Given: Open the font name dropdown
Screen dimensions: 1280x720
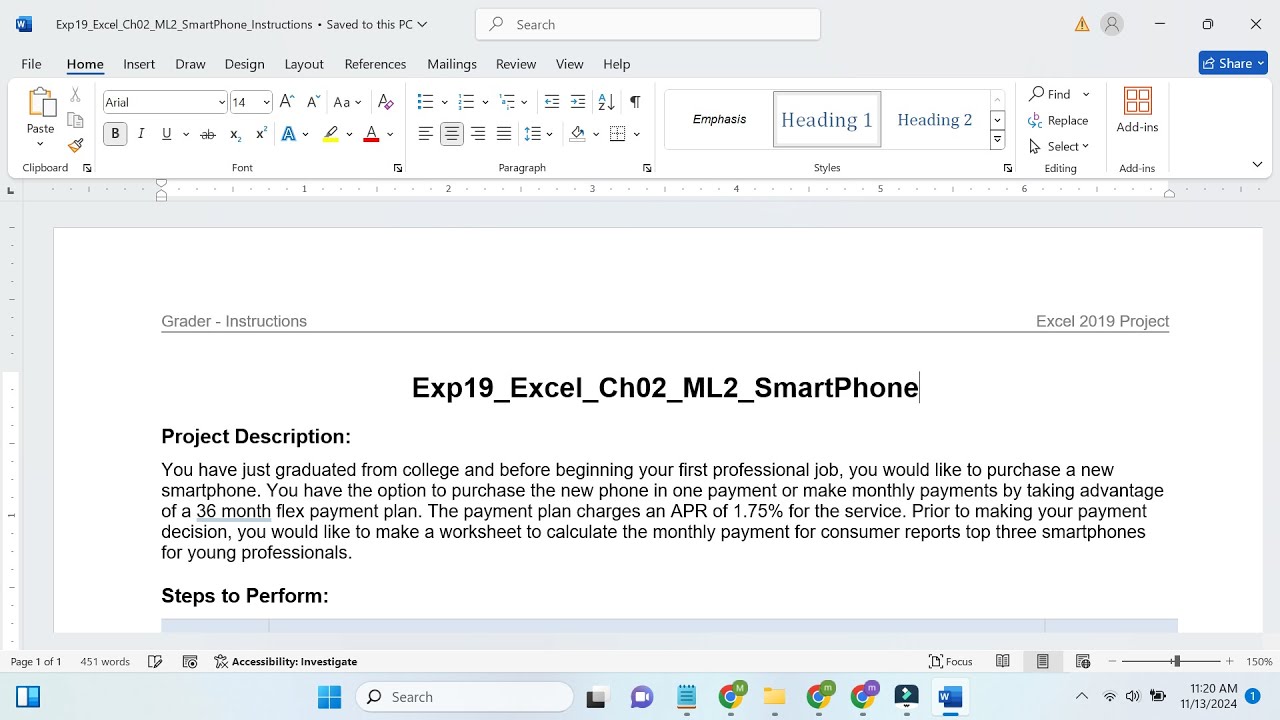Looking at the screenshot, I should pos(221,102).
